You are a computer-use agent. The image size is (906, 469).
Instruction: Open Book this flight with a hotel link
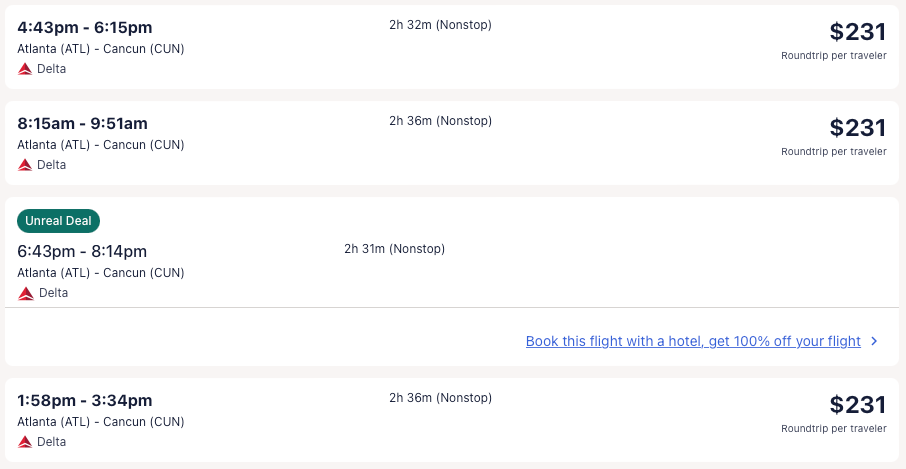coord(693,341)
